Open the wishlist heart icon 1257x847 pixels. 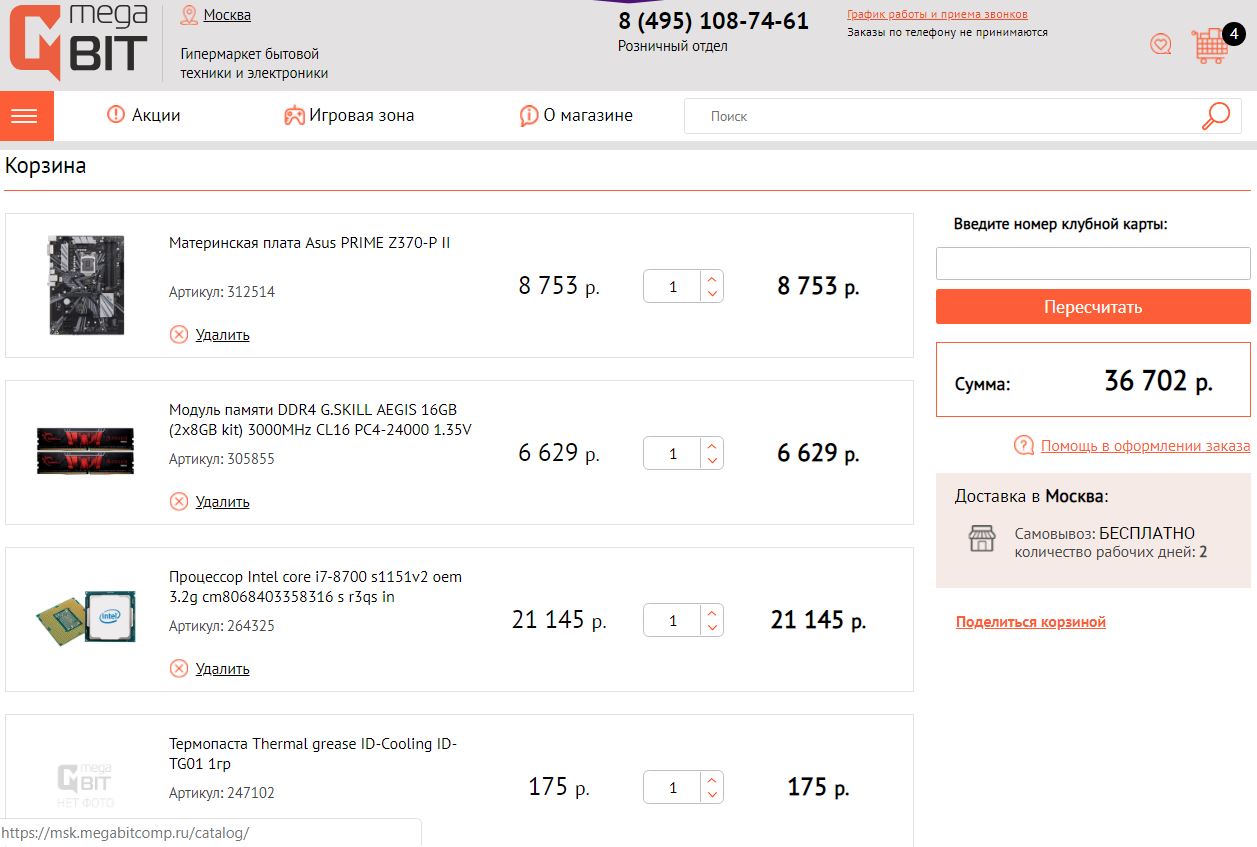(x=1160, y=44)
